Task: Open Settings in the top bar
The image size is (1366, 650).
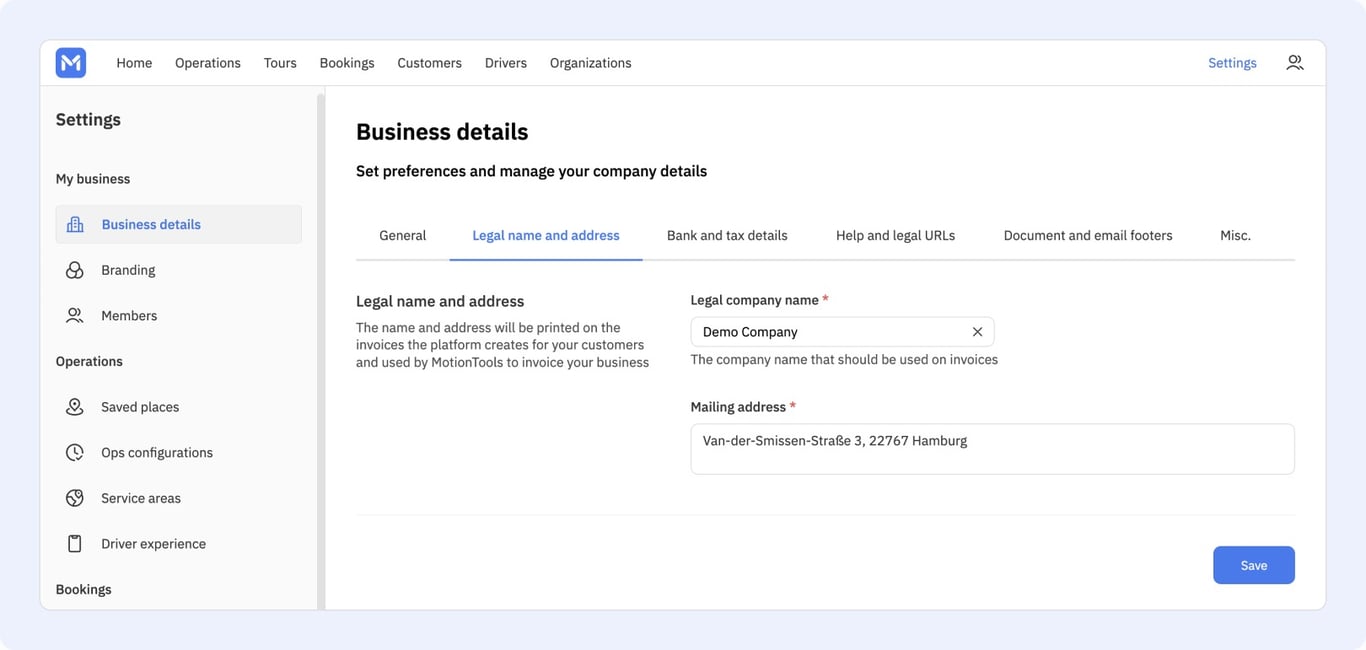Action: 1232,63
